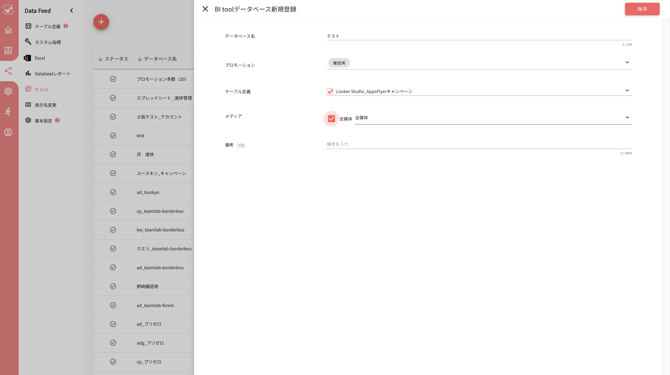Collapse the Data Feed panel chevron
670x375 pixels.
click(71, 10)
